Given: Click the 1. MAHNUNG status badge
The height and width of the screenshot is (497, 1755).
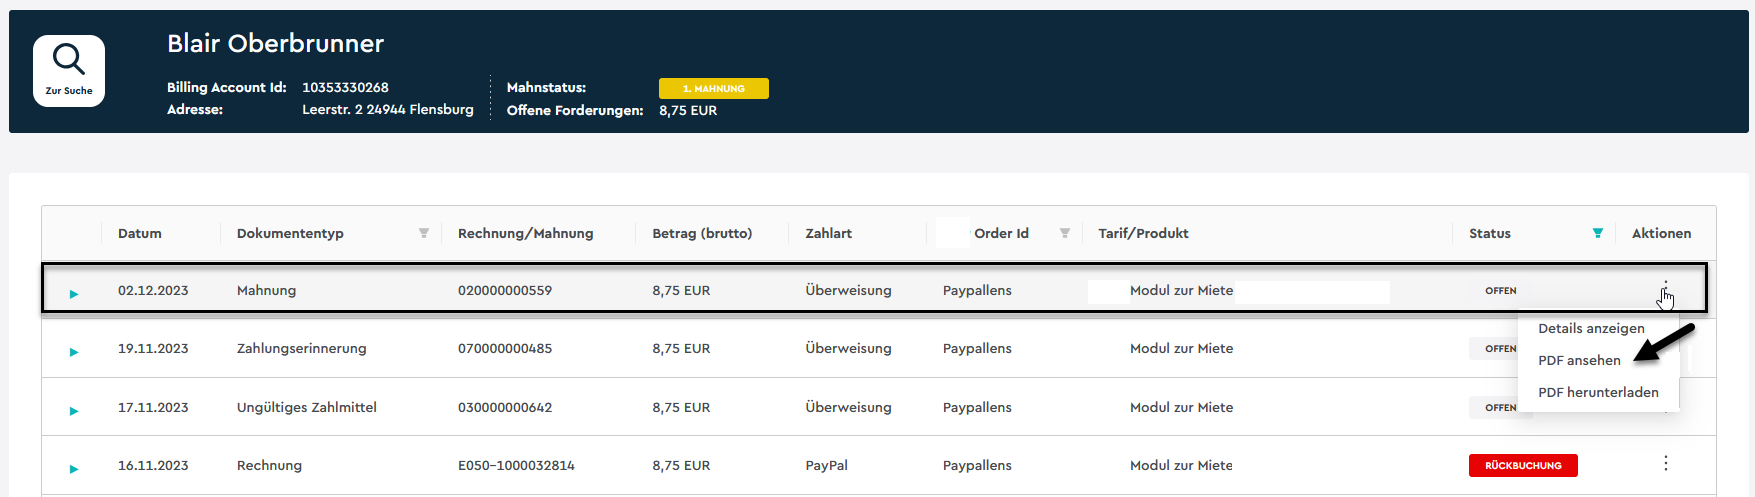Looking at the screenshot, I should pos(714,88).
